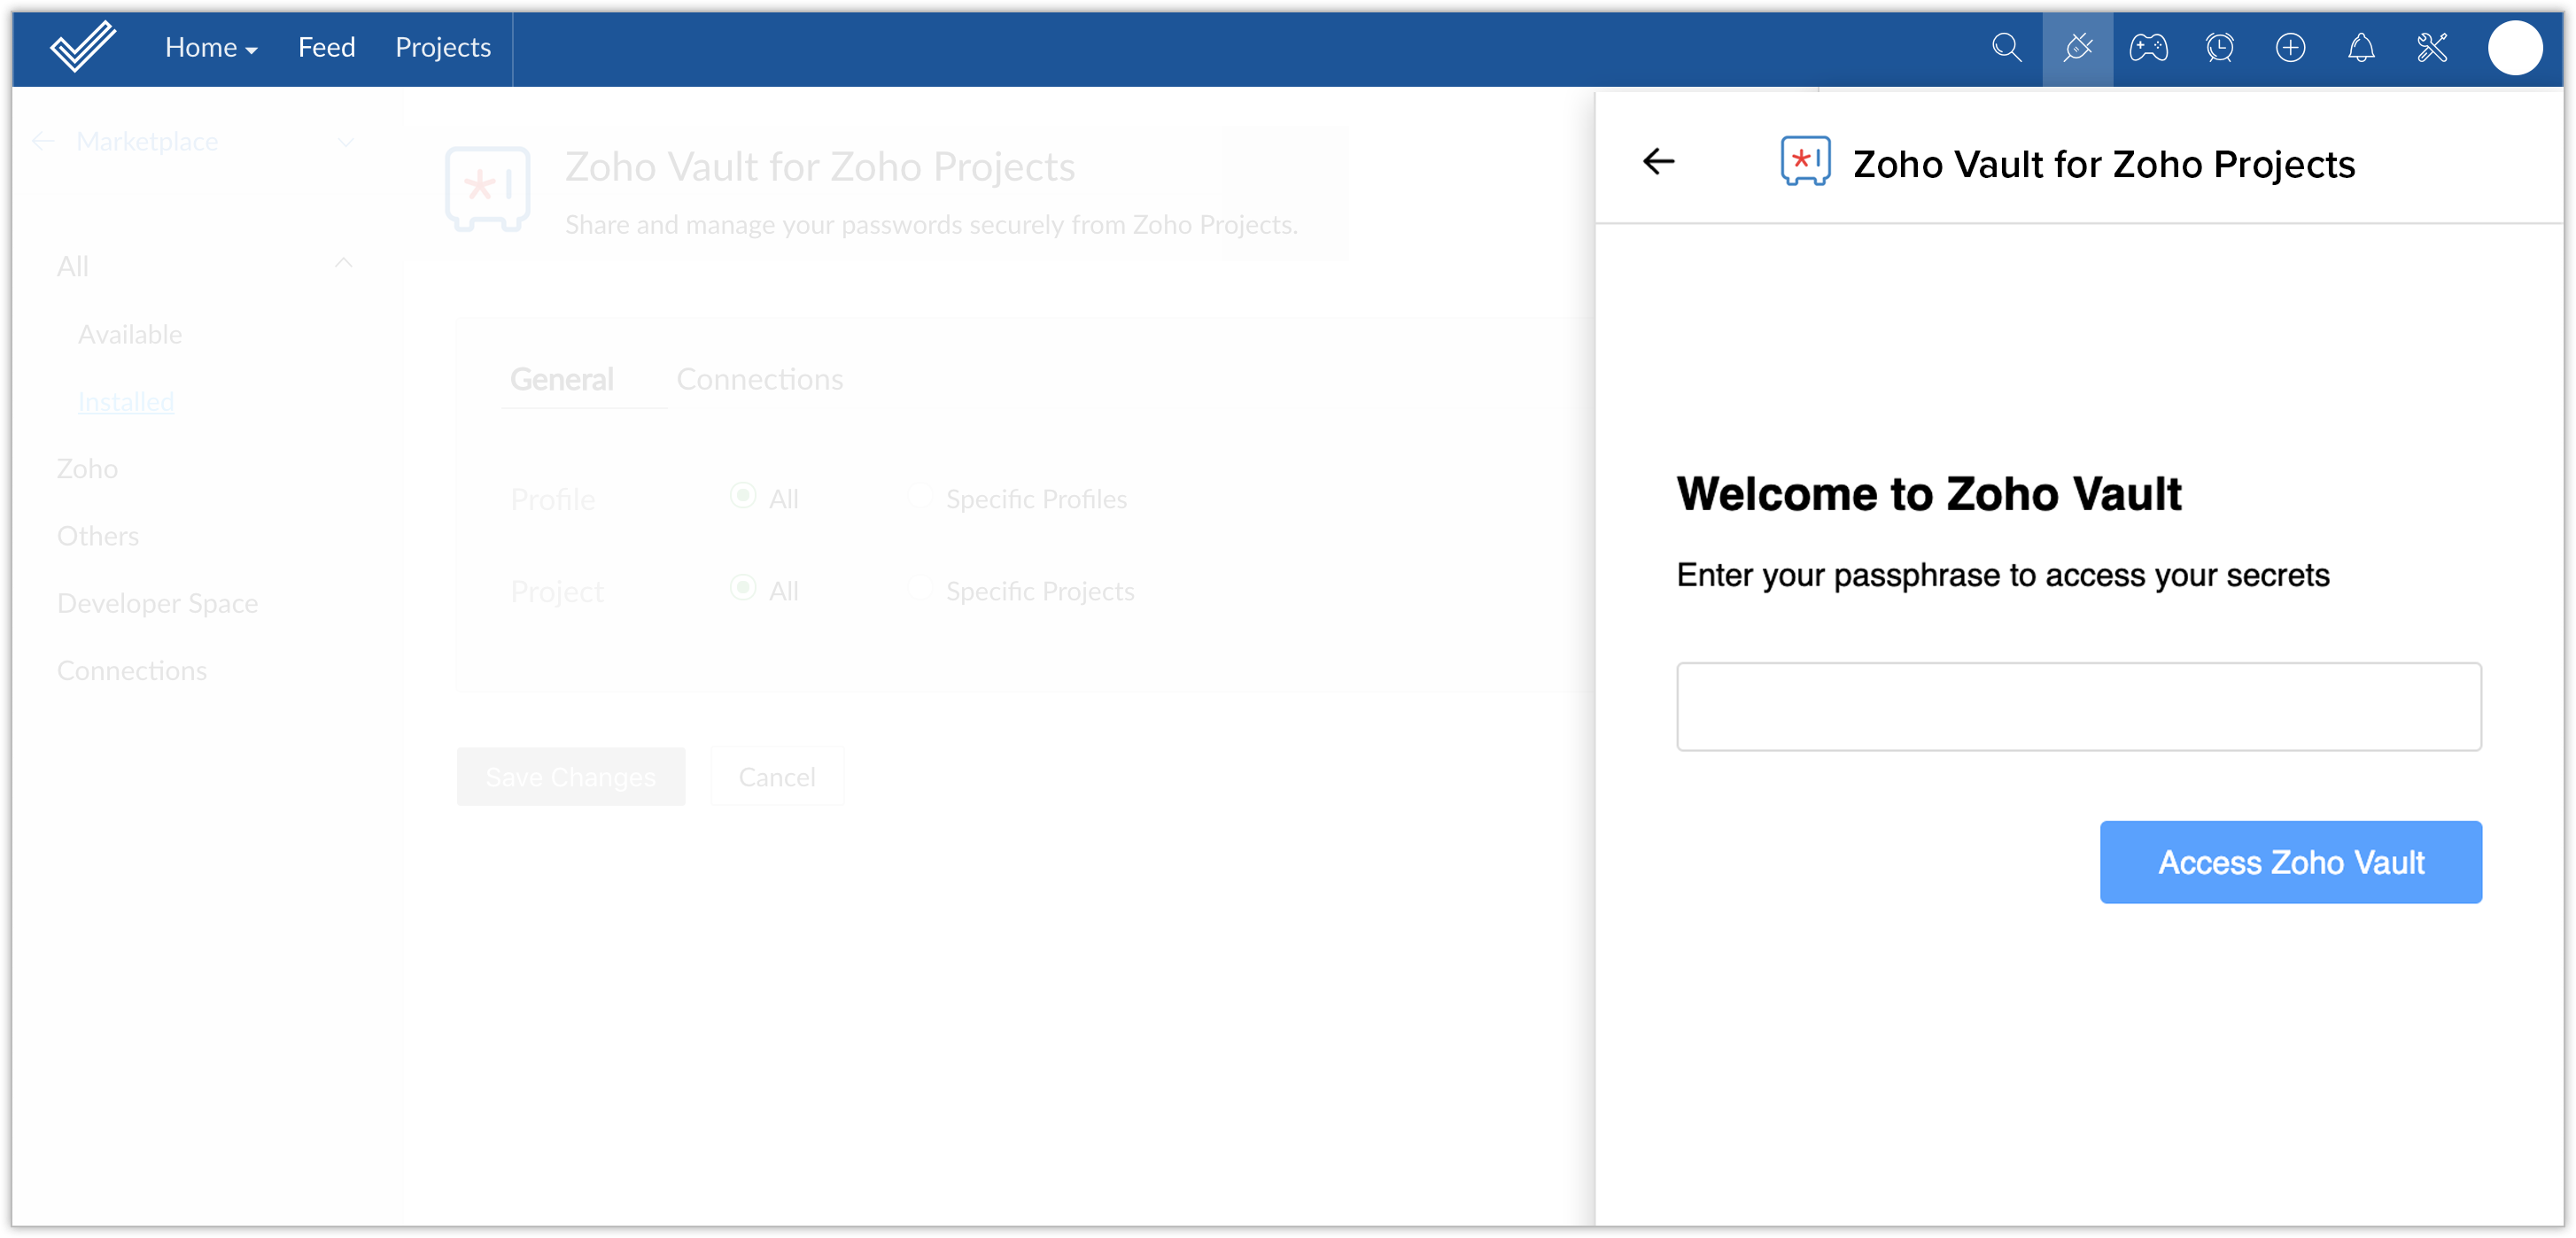2576x1238 pixels.
Task: Click the back arrow in Vault panel
Action: coord(1658,161)
